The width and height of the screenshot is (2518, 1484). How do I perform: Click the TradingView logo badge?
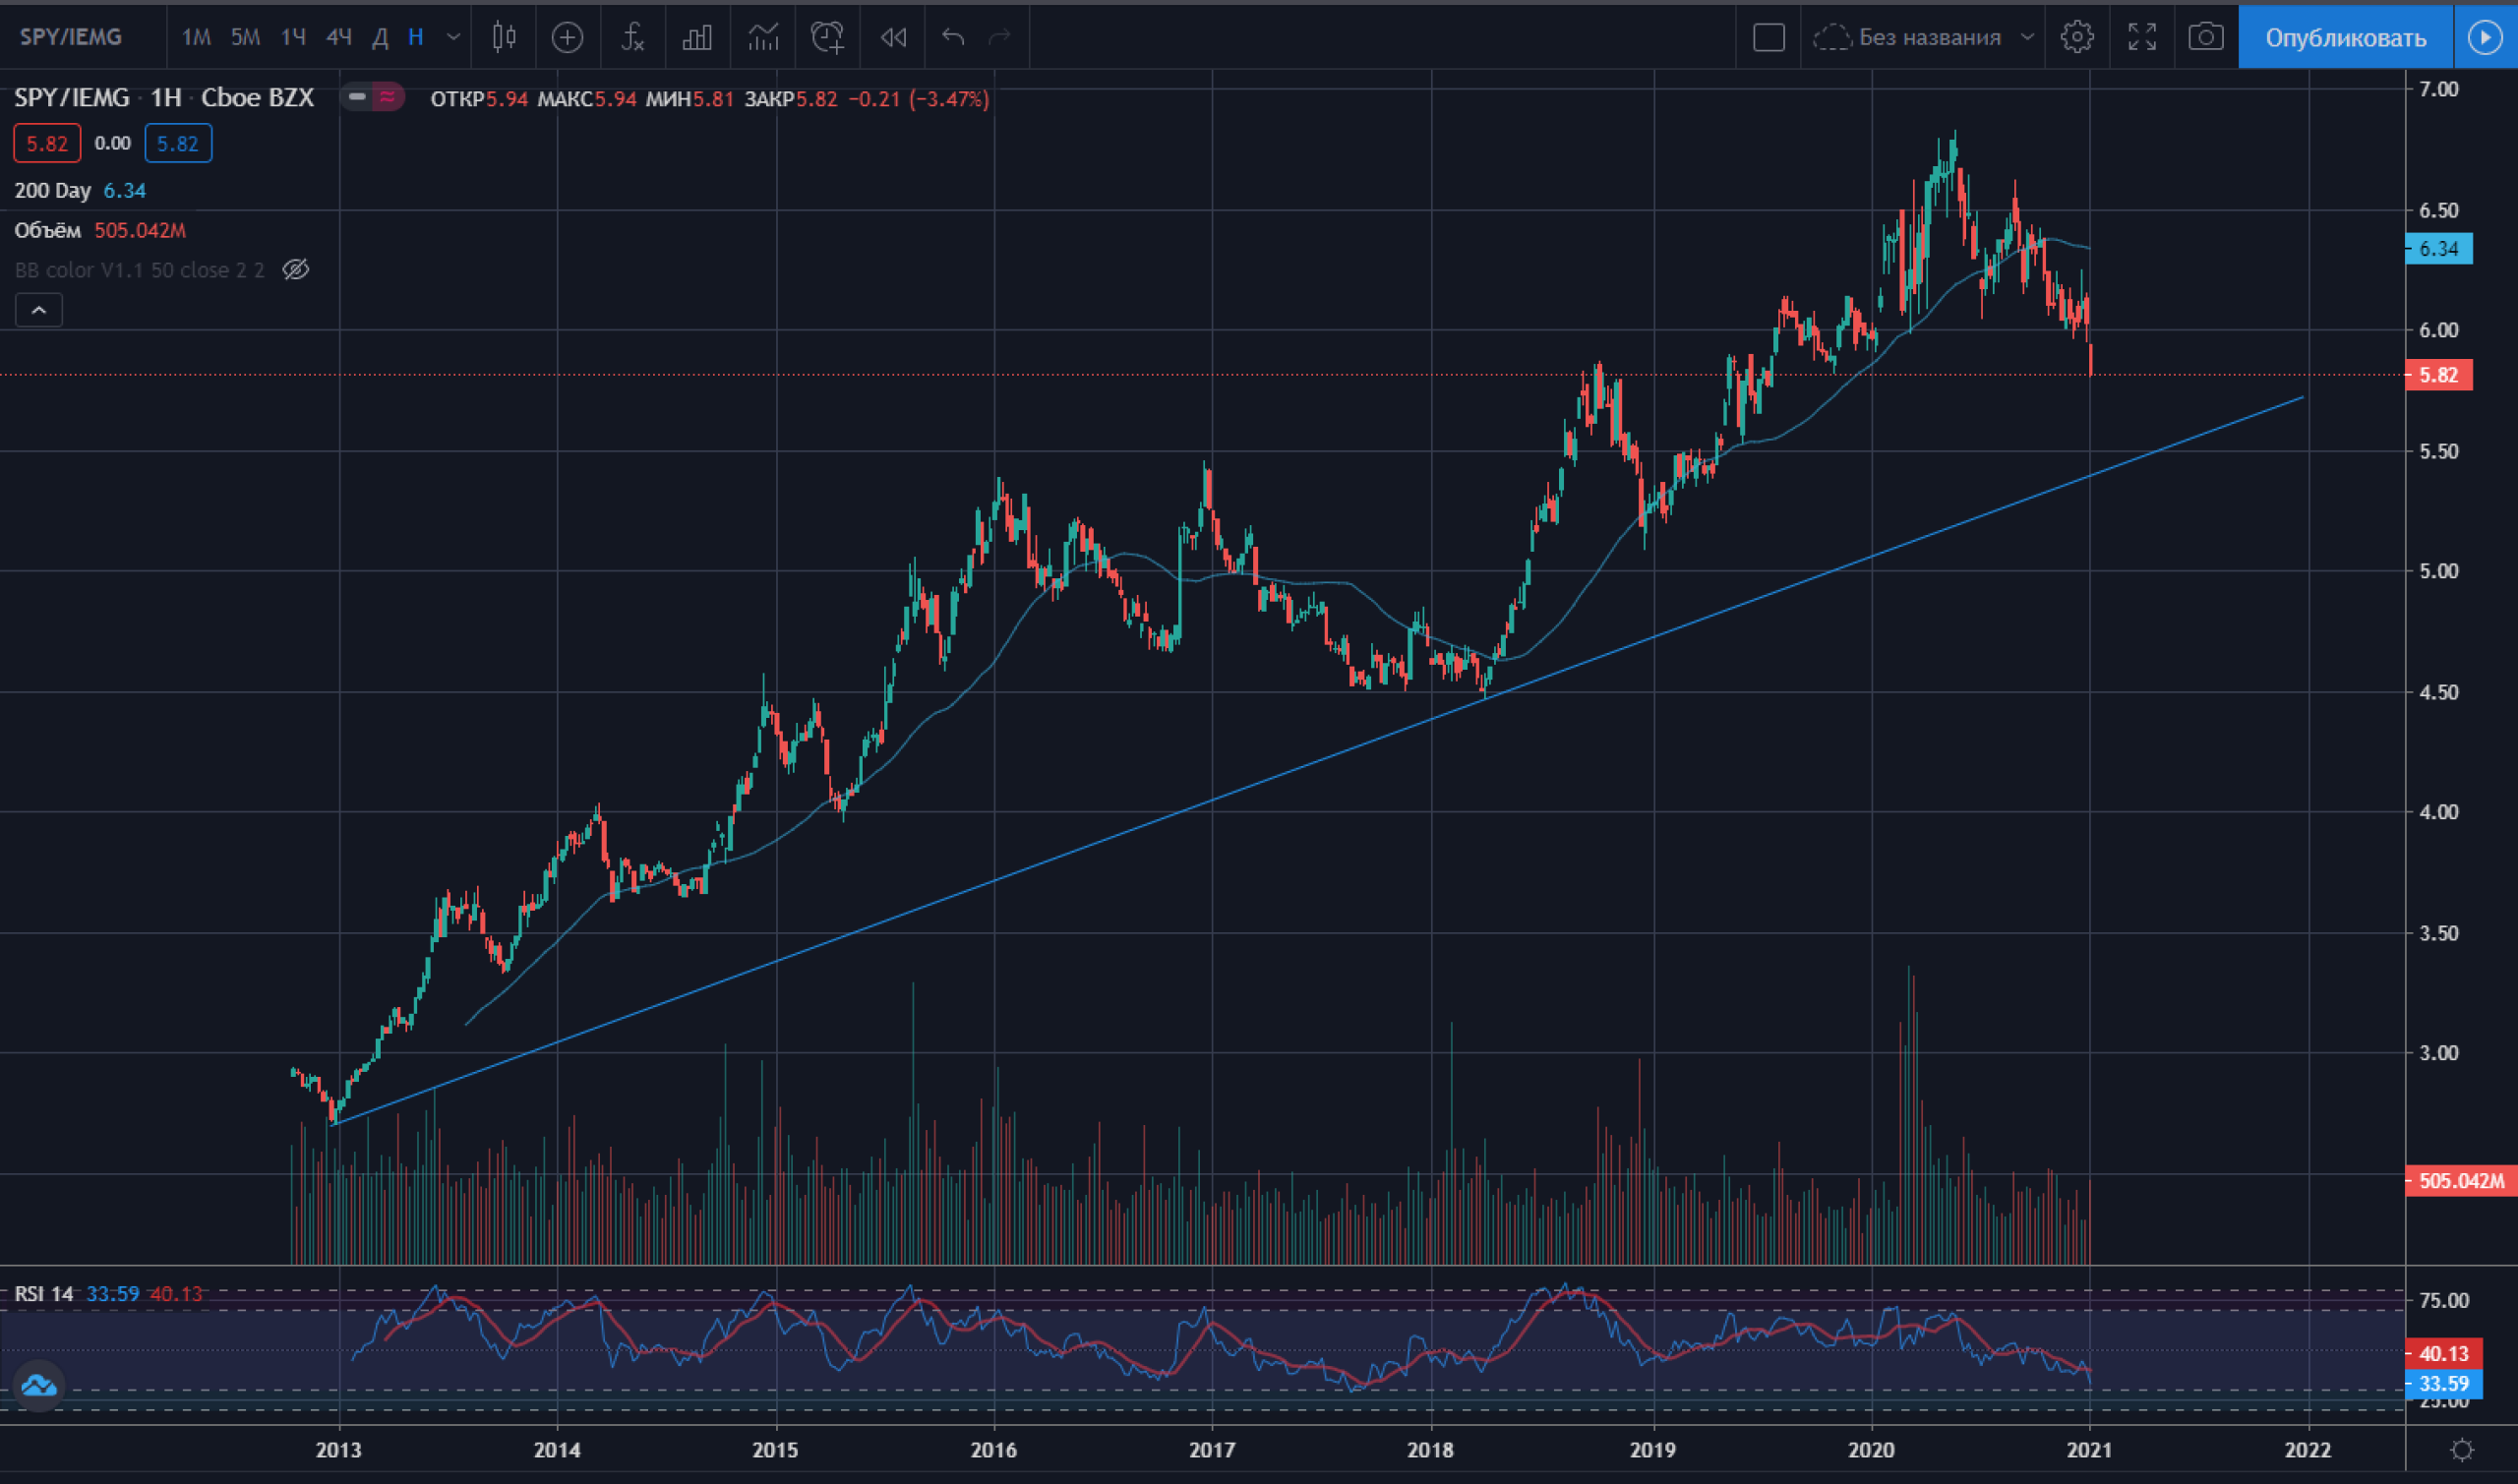coord(39,1385)
